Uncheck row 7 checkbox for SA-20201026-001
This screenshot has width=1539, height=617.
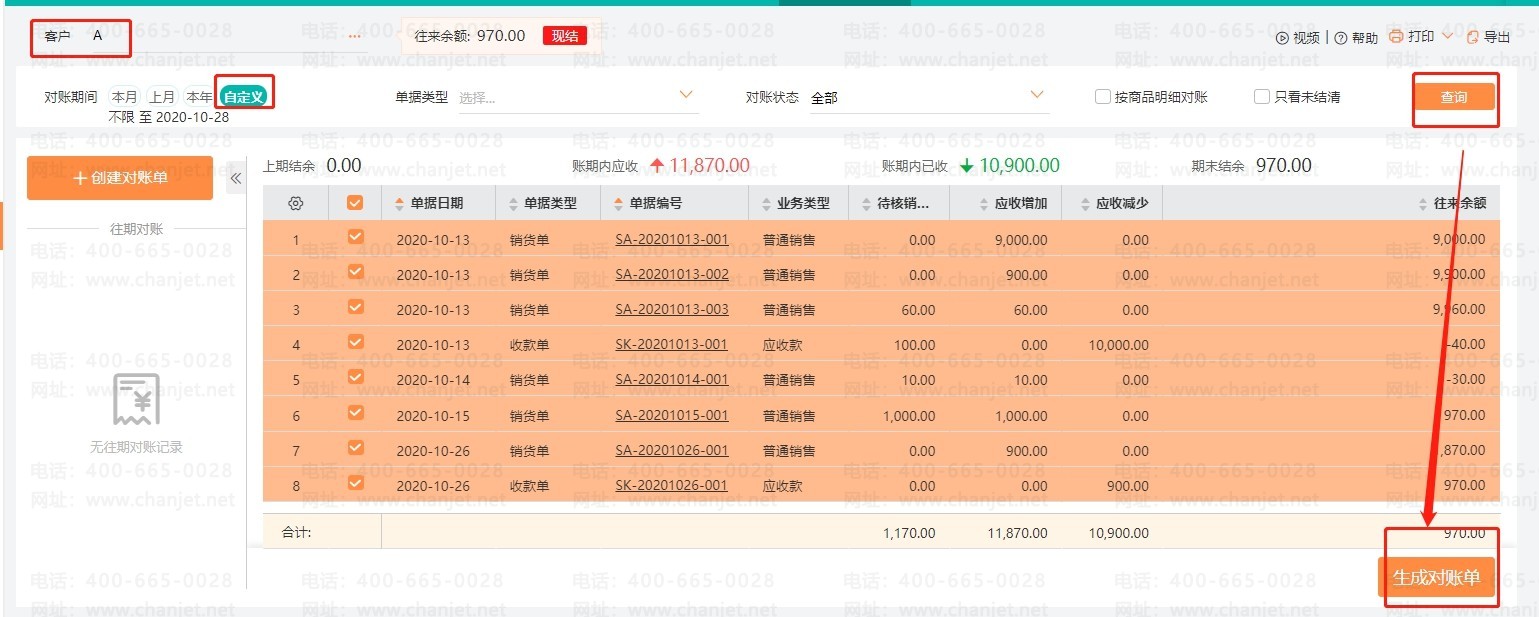(x=355, y=449)
